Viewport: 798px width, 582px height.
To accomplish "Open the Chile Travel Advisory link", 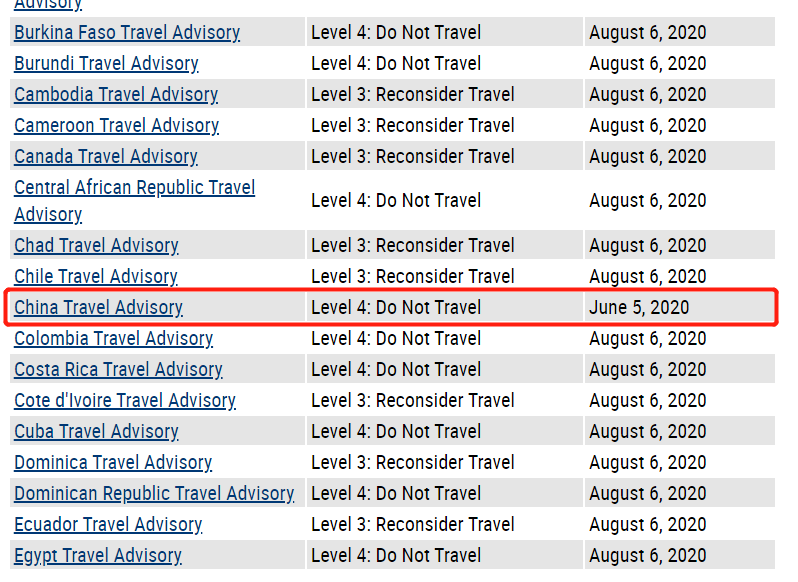I will point(96,276).
